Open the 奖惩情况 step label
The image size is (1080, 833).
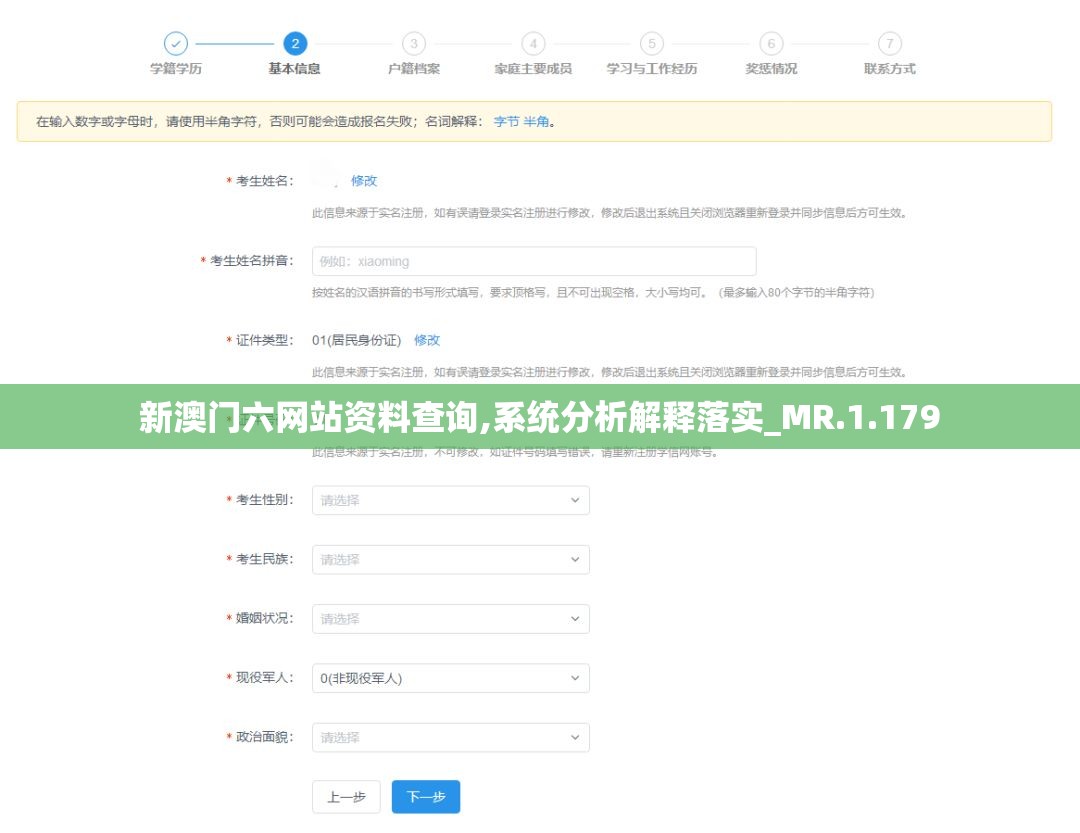point(771,69)
